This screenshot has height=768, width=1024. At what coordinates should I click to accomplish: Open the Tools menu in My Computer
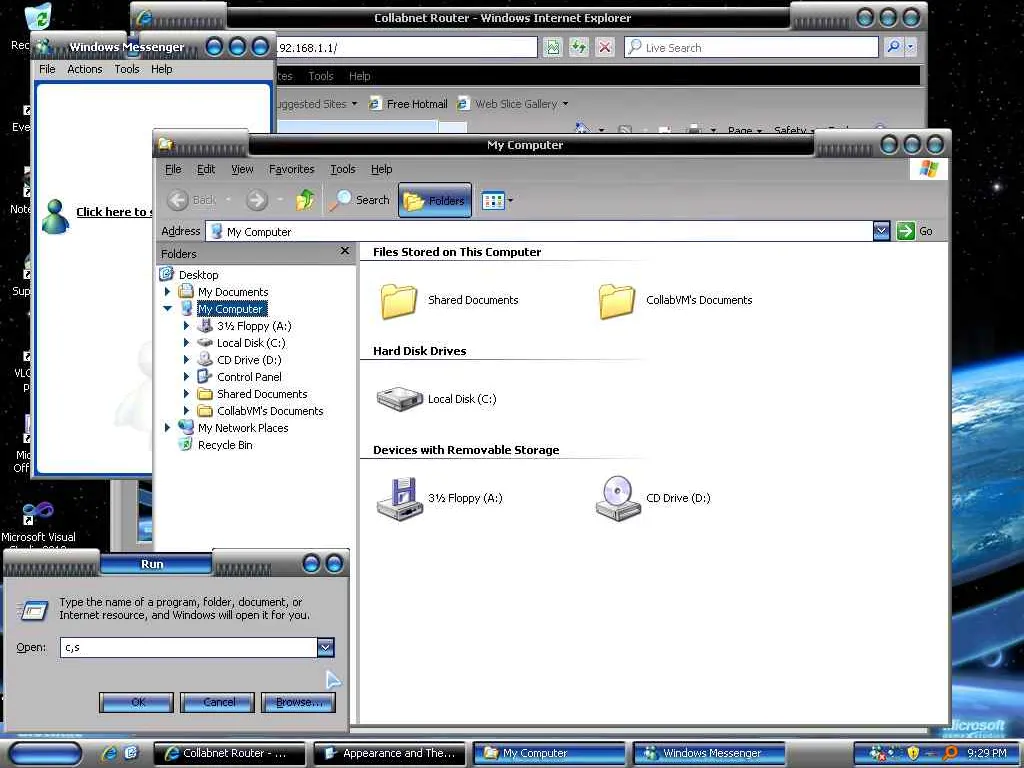tap(342, 169)
